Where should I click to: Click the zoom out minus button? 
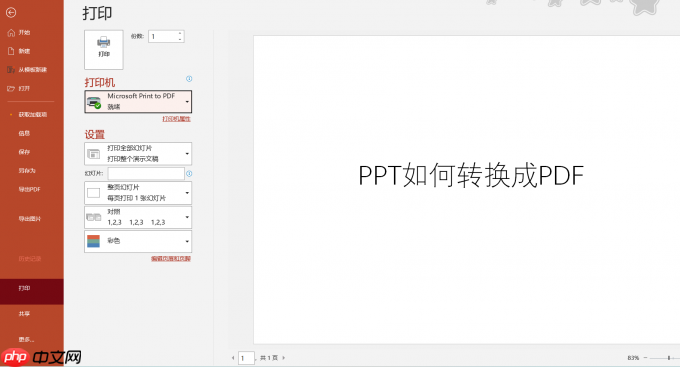pos(645,358)
